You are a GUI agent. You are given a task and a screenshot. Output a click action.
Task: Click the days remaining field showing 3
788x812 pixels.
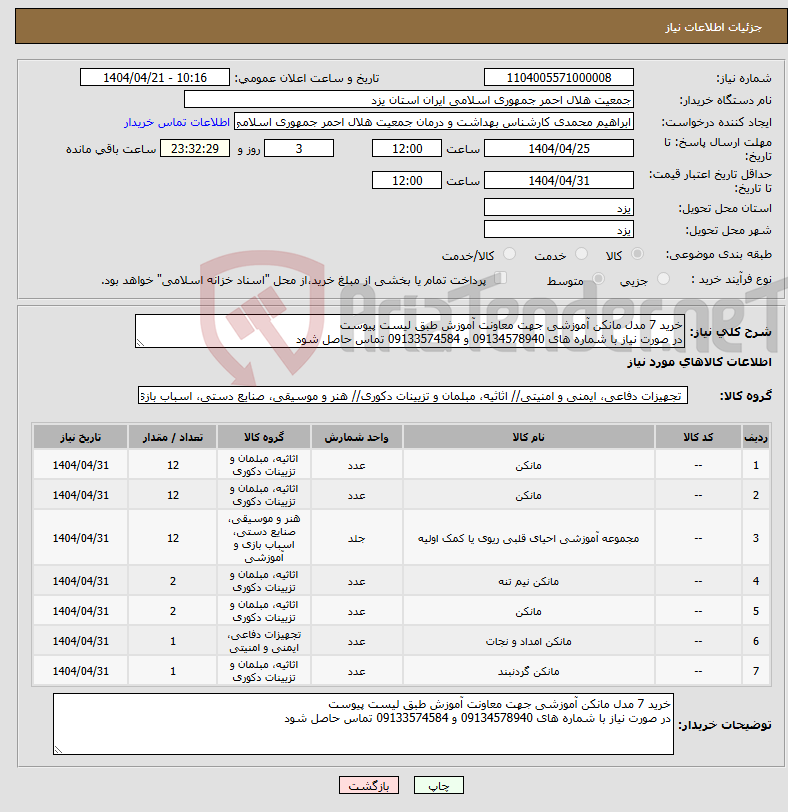299,149
